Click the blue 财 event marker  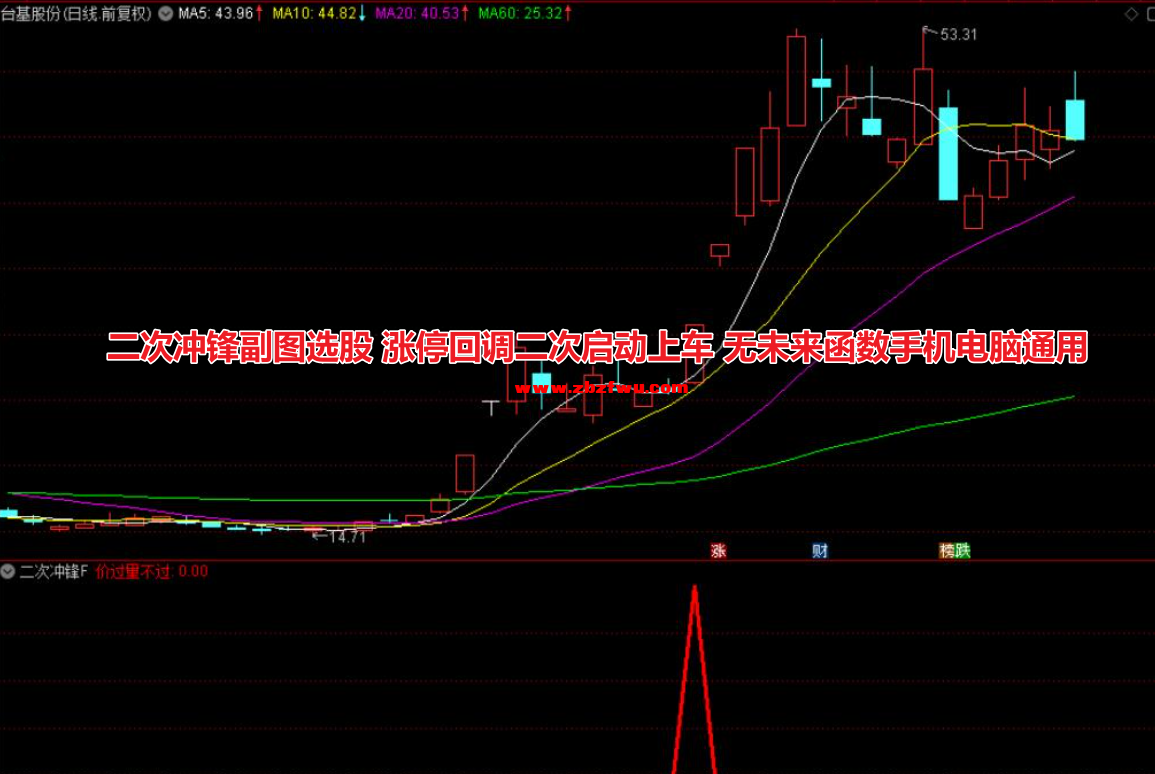tap(820, 550)
